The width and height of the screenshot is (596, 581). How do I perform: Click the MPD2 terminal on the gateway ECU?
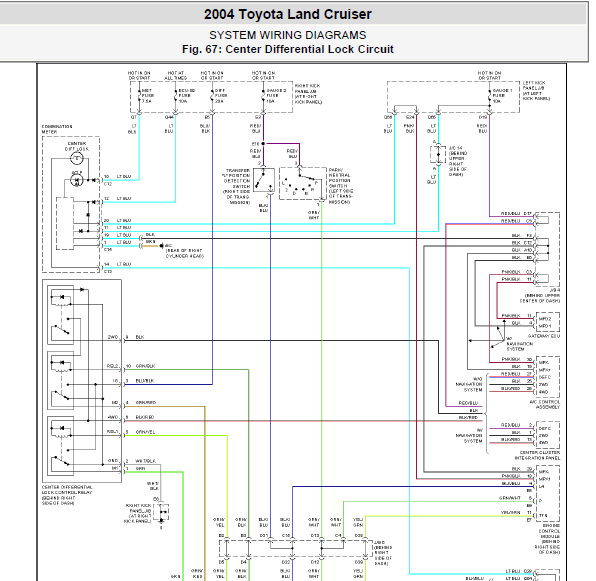coord(545,319)
